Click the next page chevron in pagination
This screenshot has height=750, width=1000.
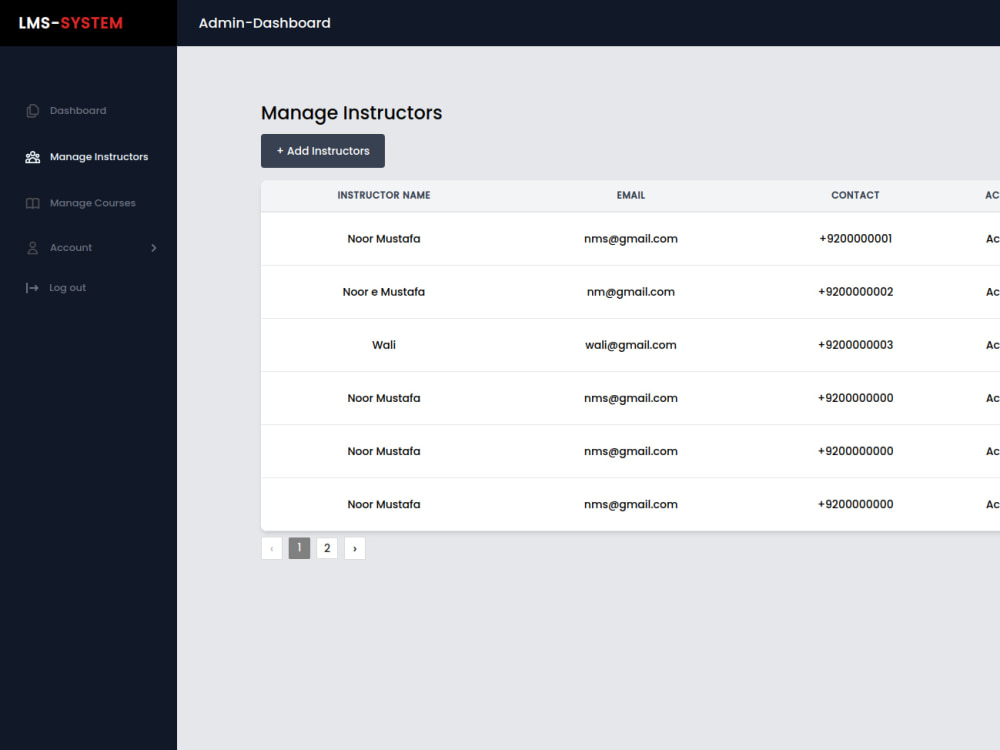[354, 547]
